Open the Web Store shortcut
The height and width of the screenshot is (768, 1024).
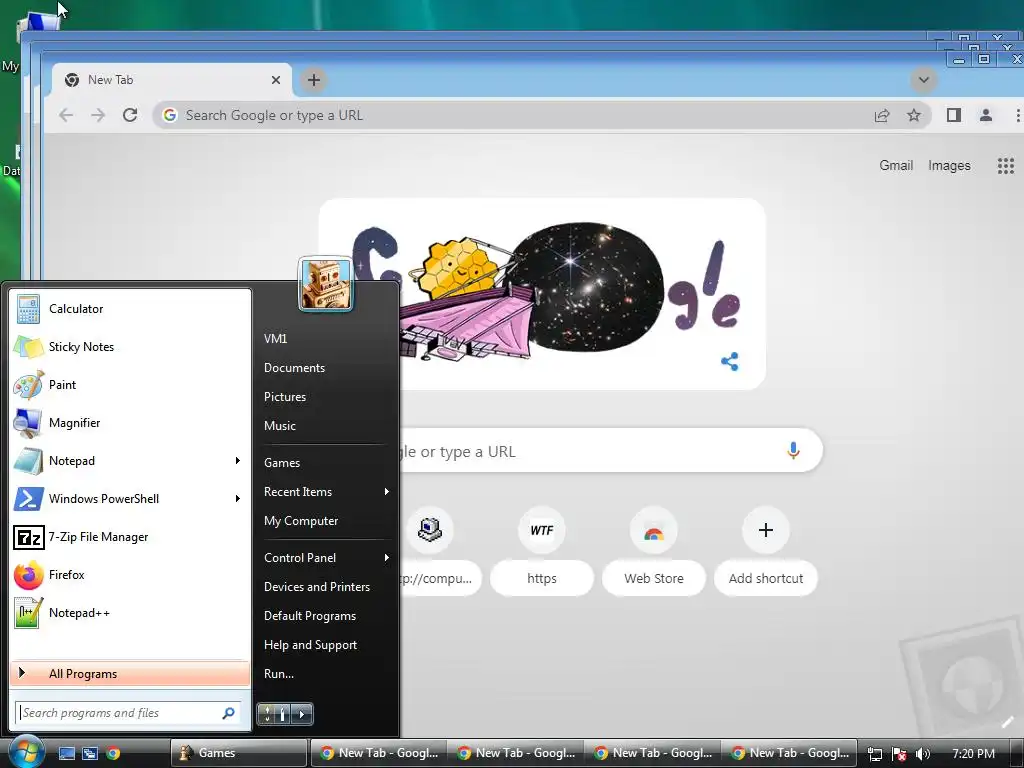click(x=654, y=550)
